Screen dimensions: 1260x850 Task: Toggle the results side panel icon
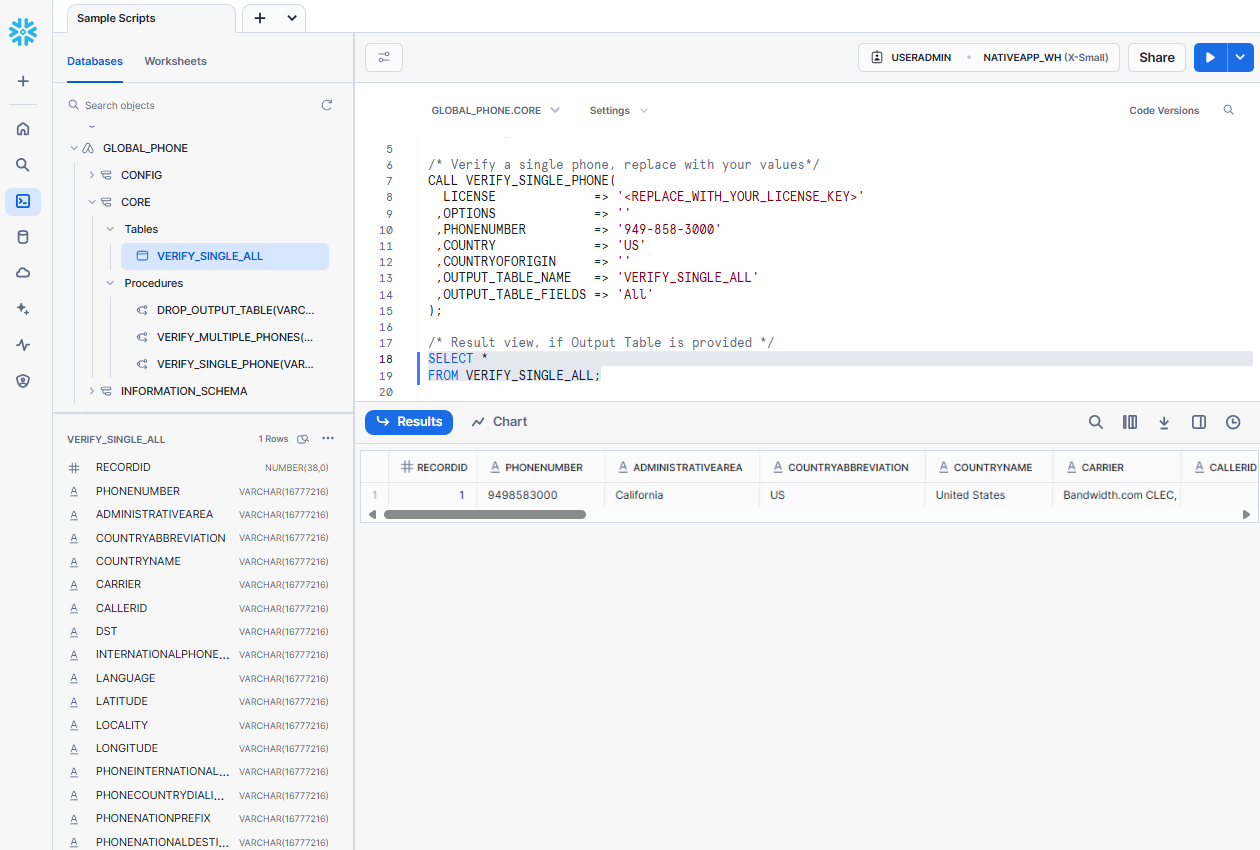click(x=1199, y=422)
